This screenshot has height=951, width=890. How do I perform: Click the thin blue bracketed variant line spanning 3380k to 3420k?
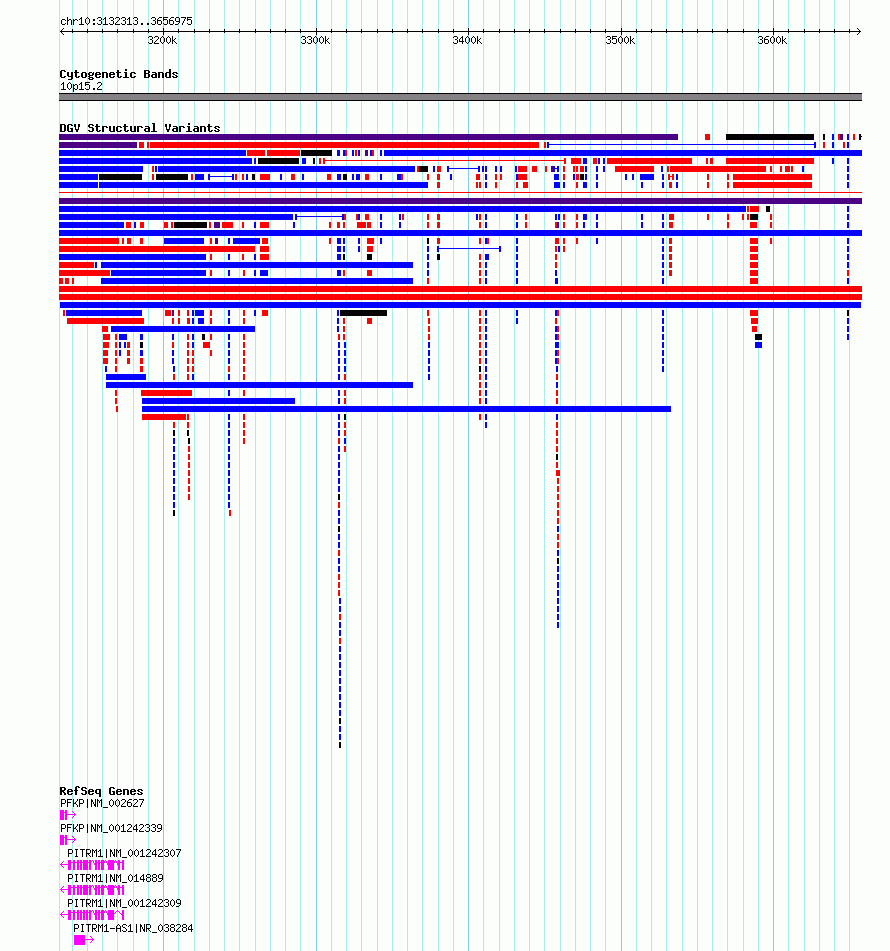pos(469,249)
